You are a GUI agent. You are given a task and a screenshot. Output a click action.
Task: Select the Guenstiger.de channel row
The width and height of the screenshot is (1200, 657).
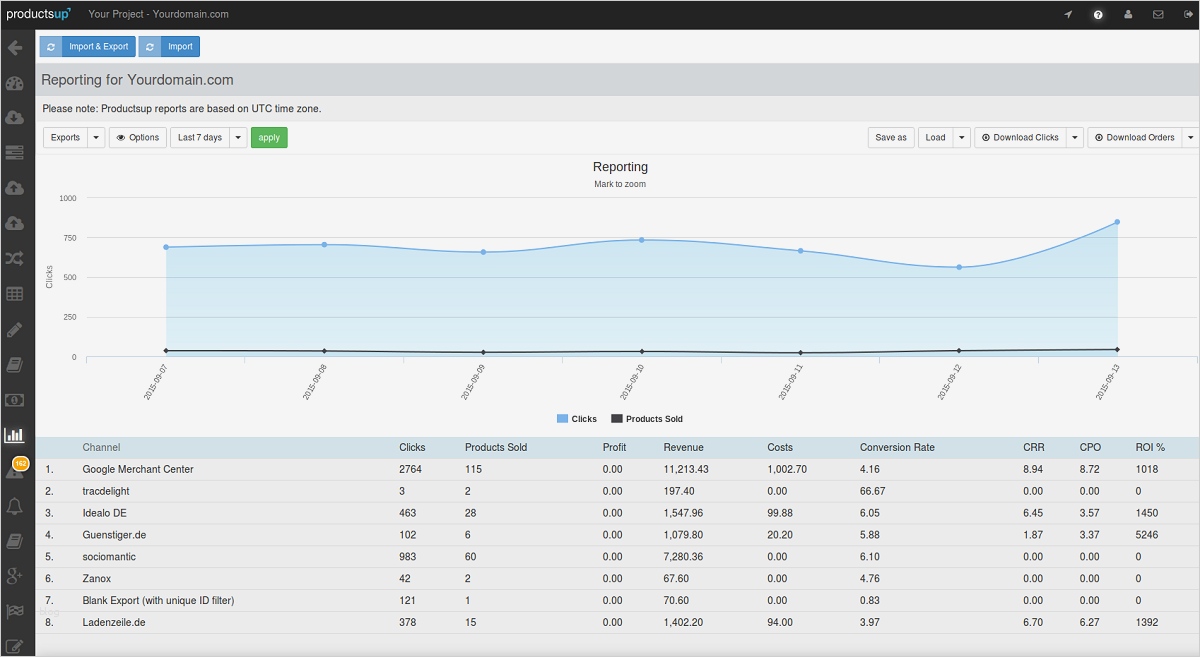pos(617,535)
